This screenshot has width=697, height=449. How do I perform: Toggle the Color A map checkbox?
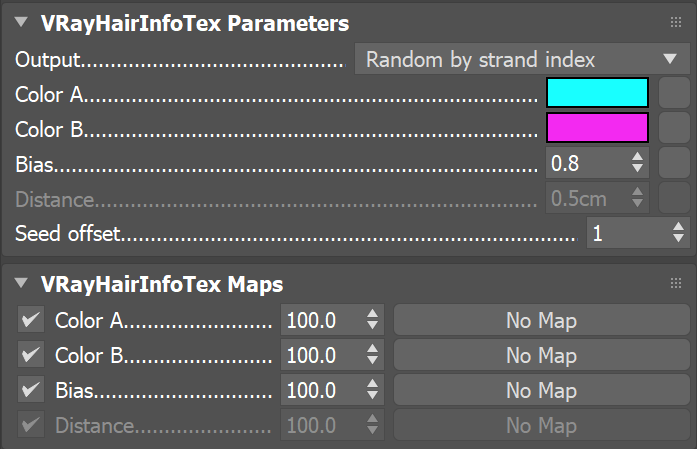[31, 320]
